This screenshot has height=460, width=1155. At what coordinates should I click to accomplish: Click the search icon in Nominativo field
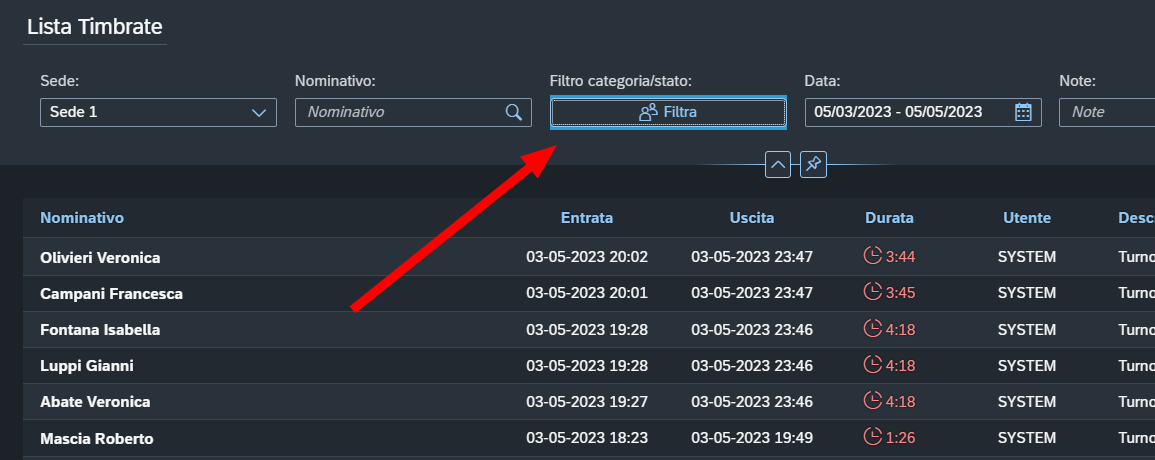pos(513,112)
